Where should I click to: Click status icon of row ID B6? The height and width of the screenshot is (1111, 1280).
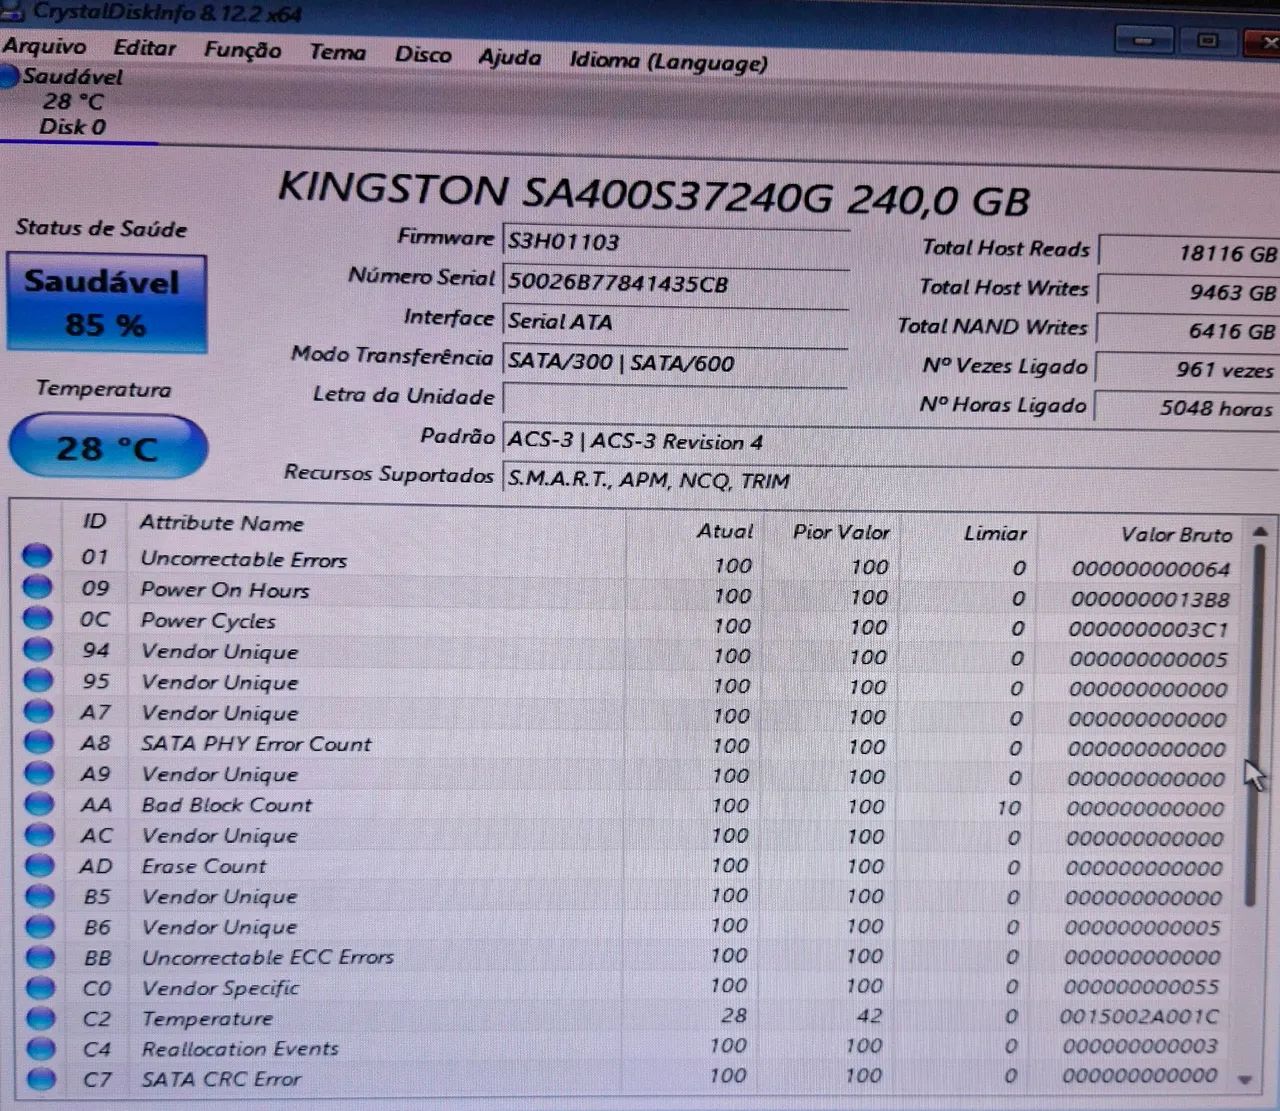tap(40, 926)
